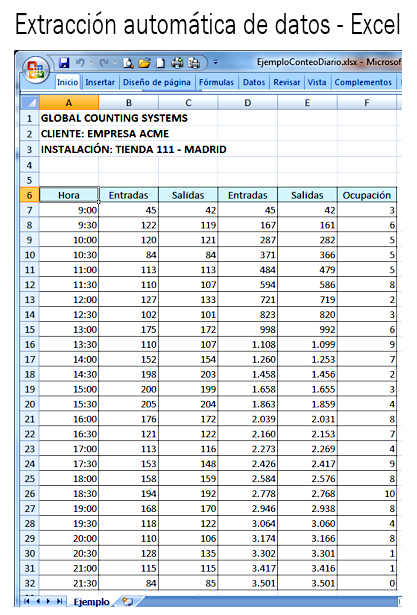The width and height of the screenshot is (417, 615).
Task: Click previous sheet navigation arrow
Action: point(38,601)
